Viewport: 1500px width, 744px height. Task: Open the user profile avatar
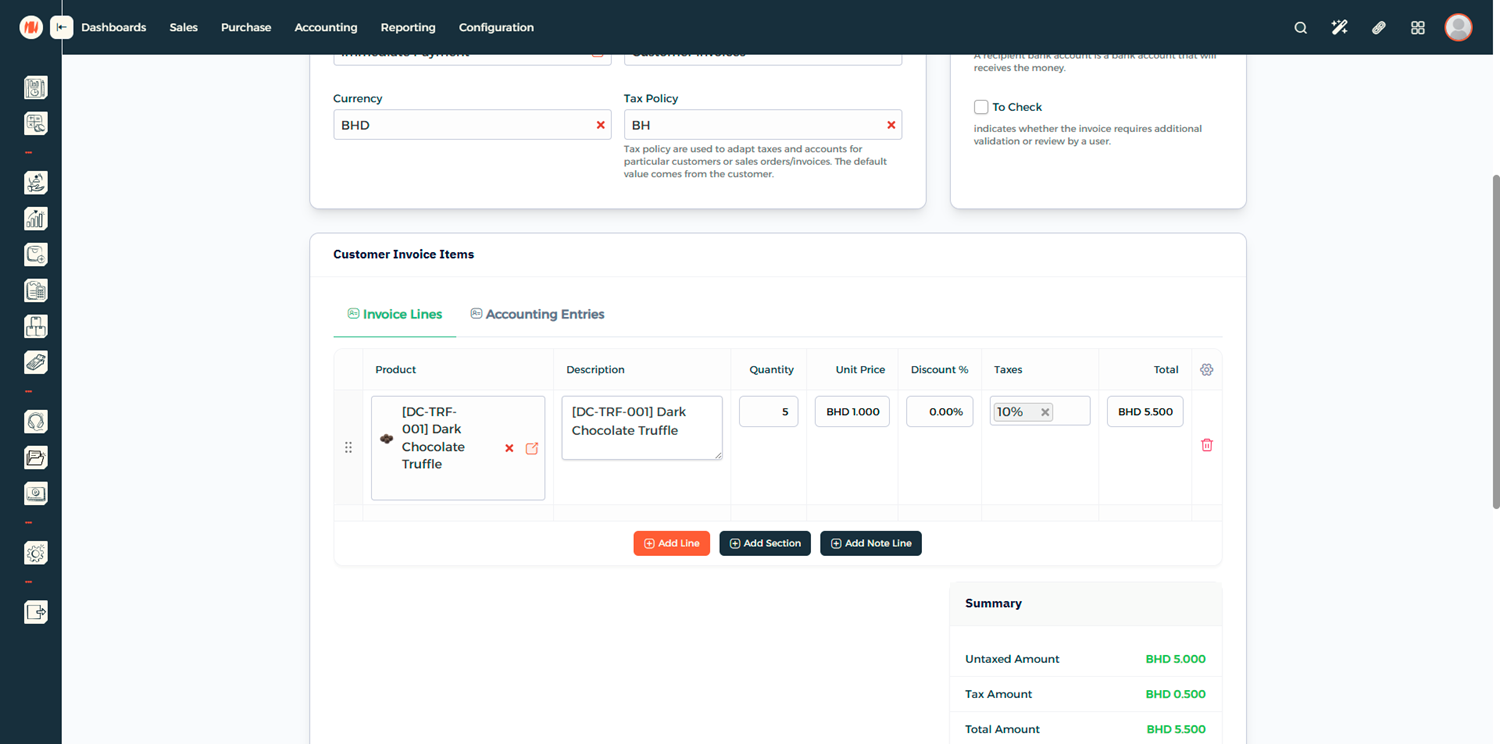pyautogui.click(x=1458, y=28)
